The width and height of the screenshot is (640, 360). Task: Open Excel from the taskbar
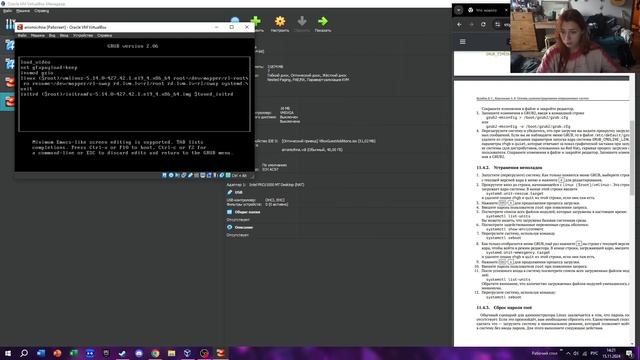point(73,353)
